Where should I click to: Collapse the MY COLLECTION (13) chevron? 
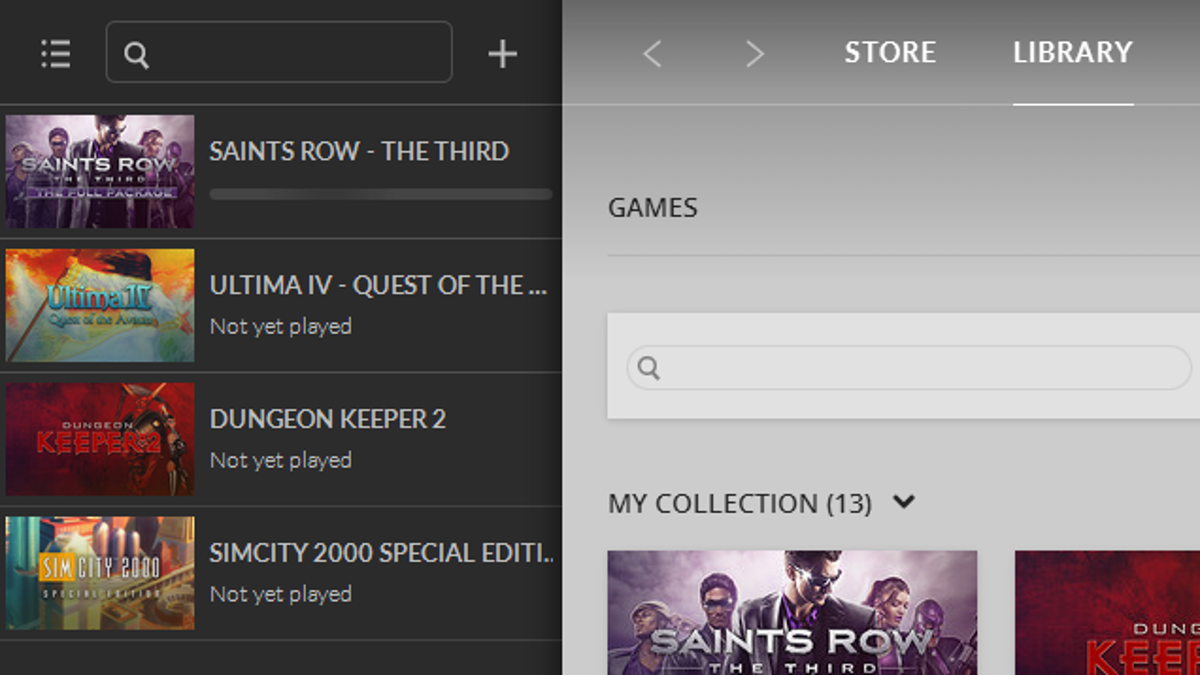(904, 502)
